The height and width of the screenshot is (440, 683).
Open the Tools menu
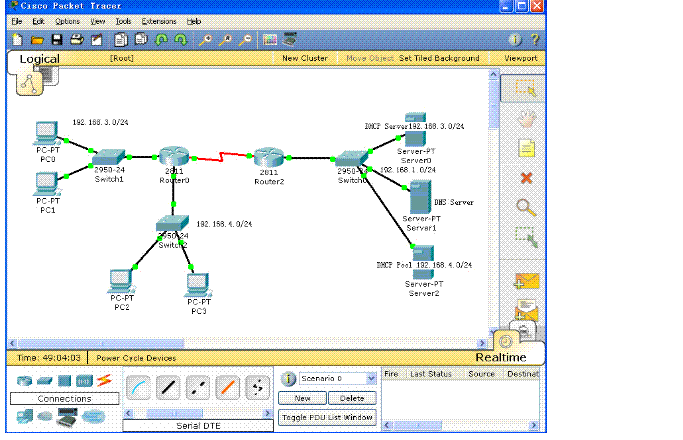click(123, 21)
